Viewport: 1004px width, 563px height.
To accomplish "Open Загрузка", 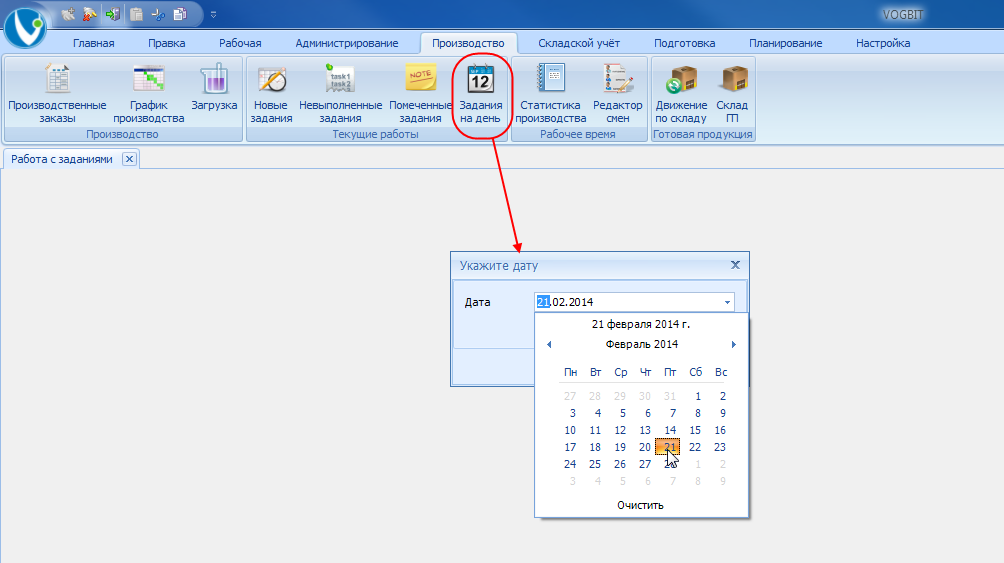I will coord(214,86).
